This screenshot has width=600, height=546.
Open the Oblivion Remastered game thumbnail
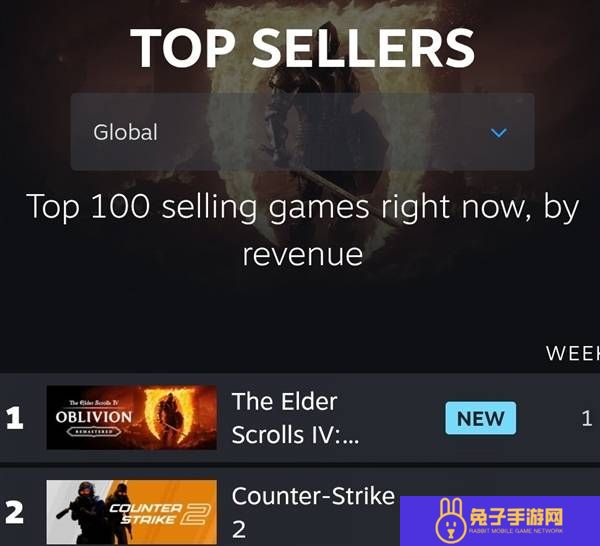coord(132,417)
